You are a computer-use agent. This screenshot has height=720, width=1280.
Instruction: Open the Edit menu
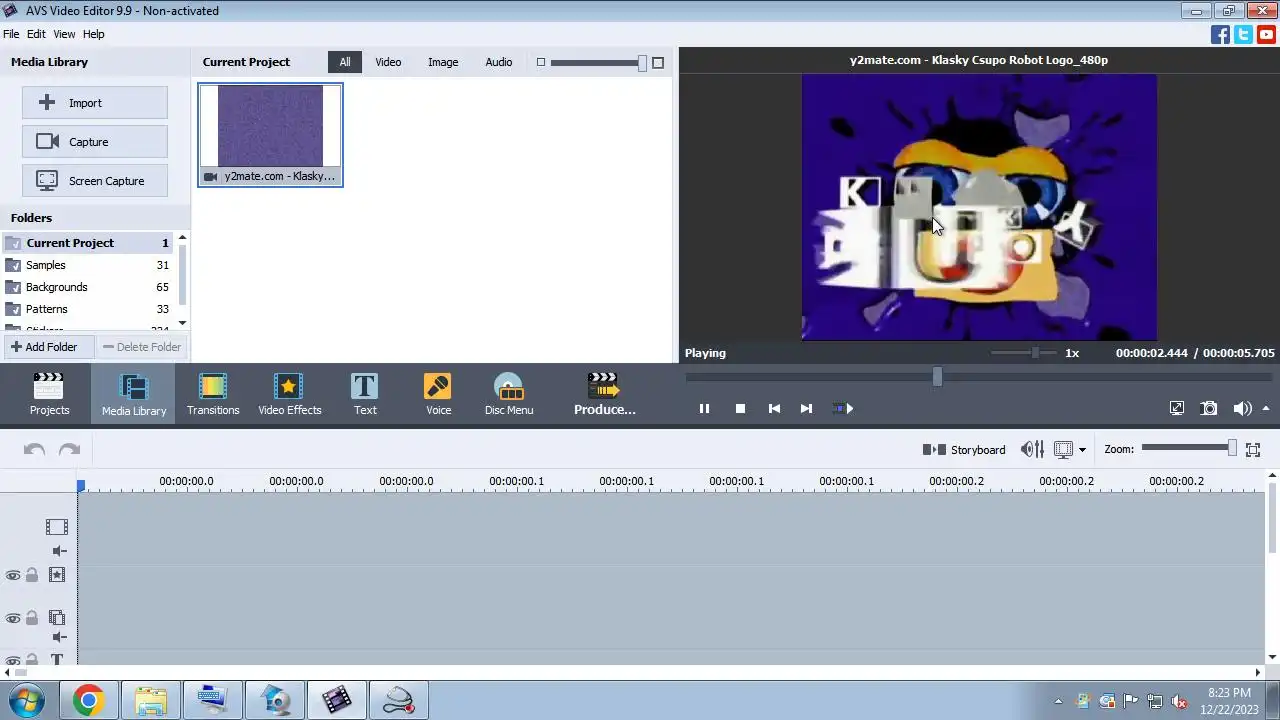pos(36,34)
